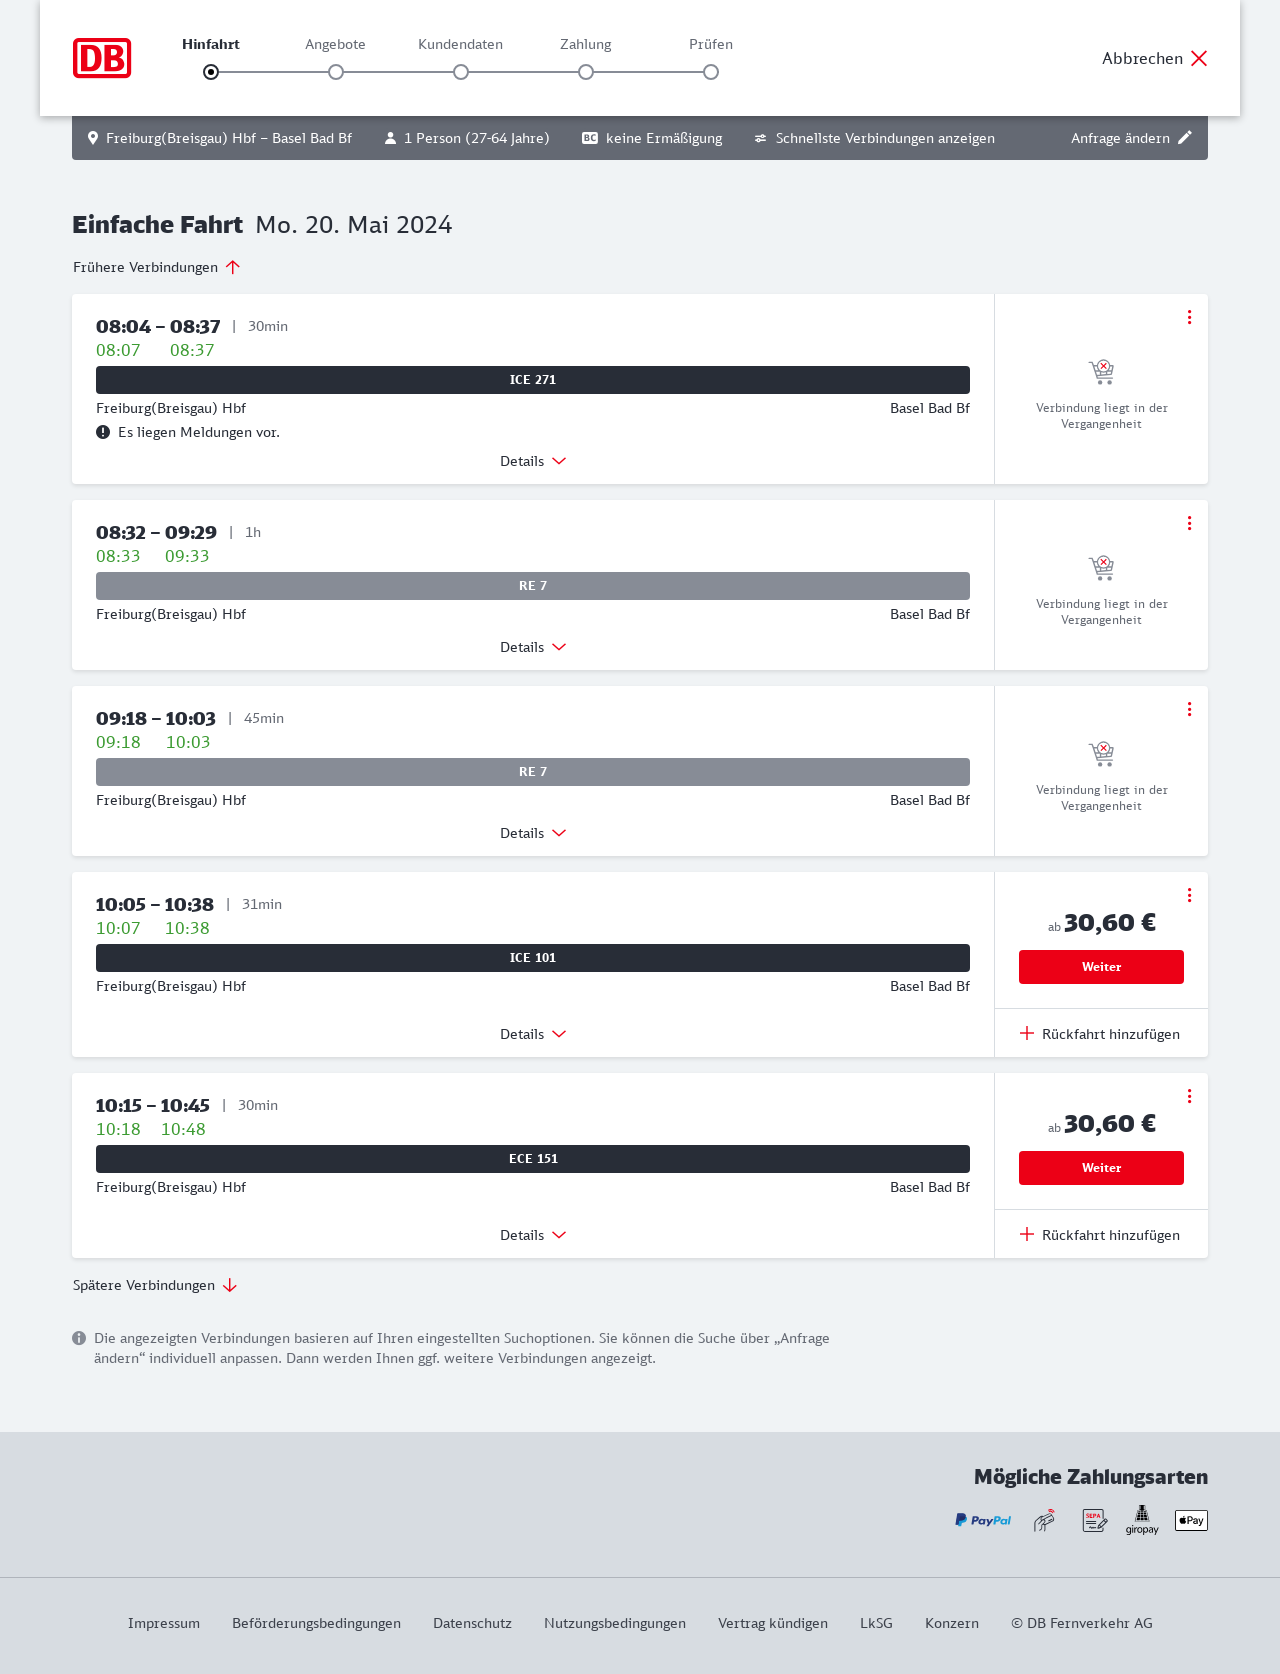Click the Apple Pay icon
Screen dimensions: 1280x1674
coord(1191,1520)
